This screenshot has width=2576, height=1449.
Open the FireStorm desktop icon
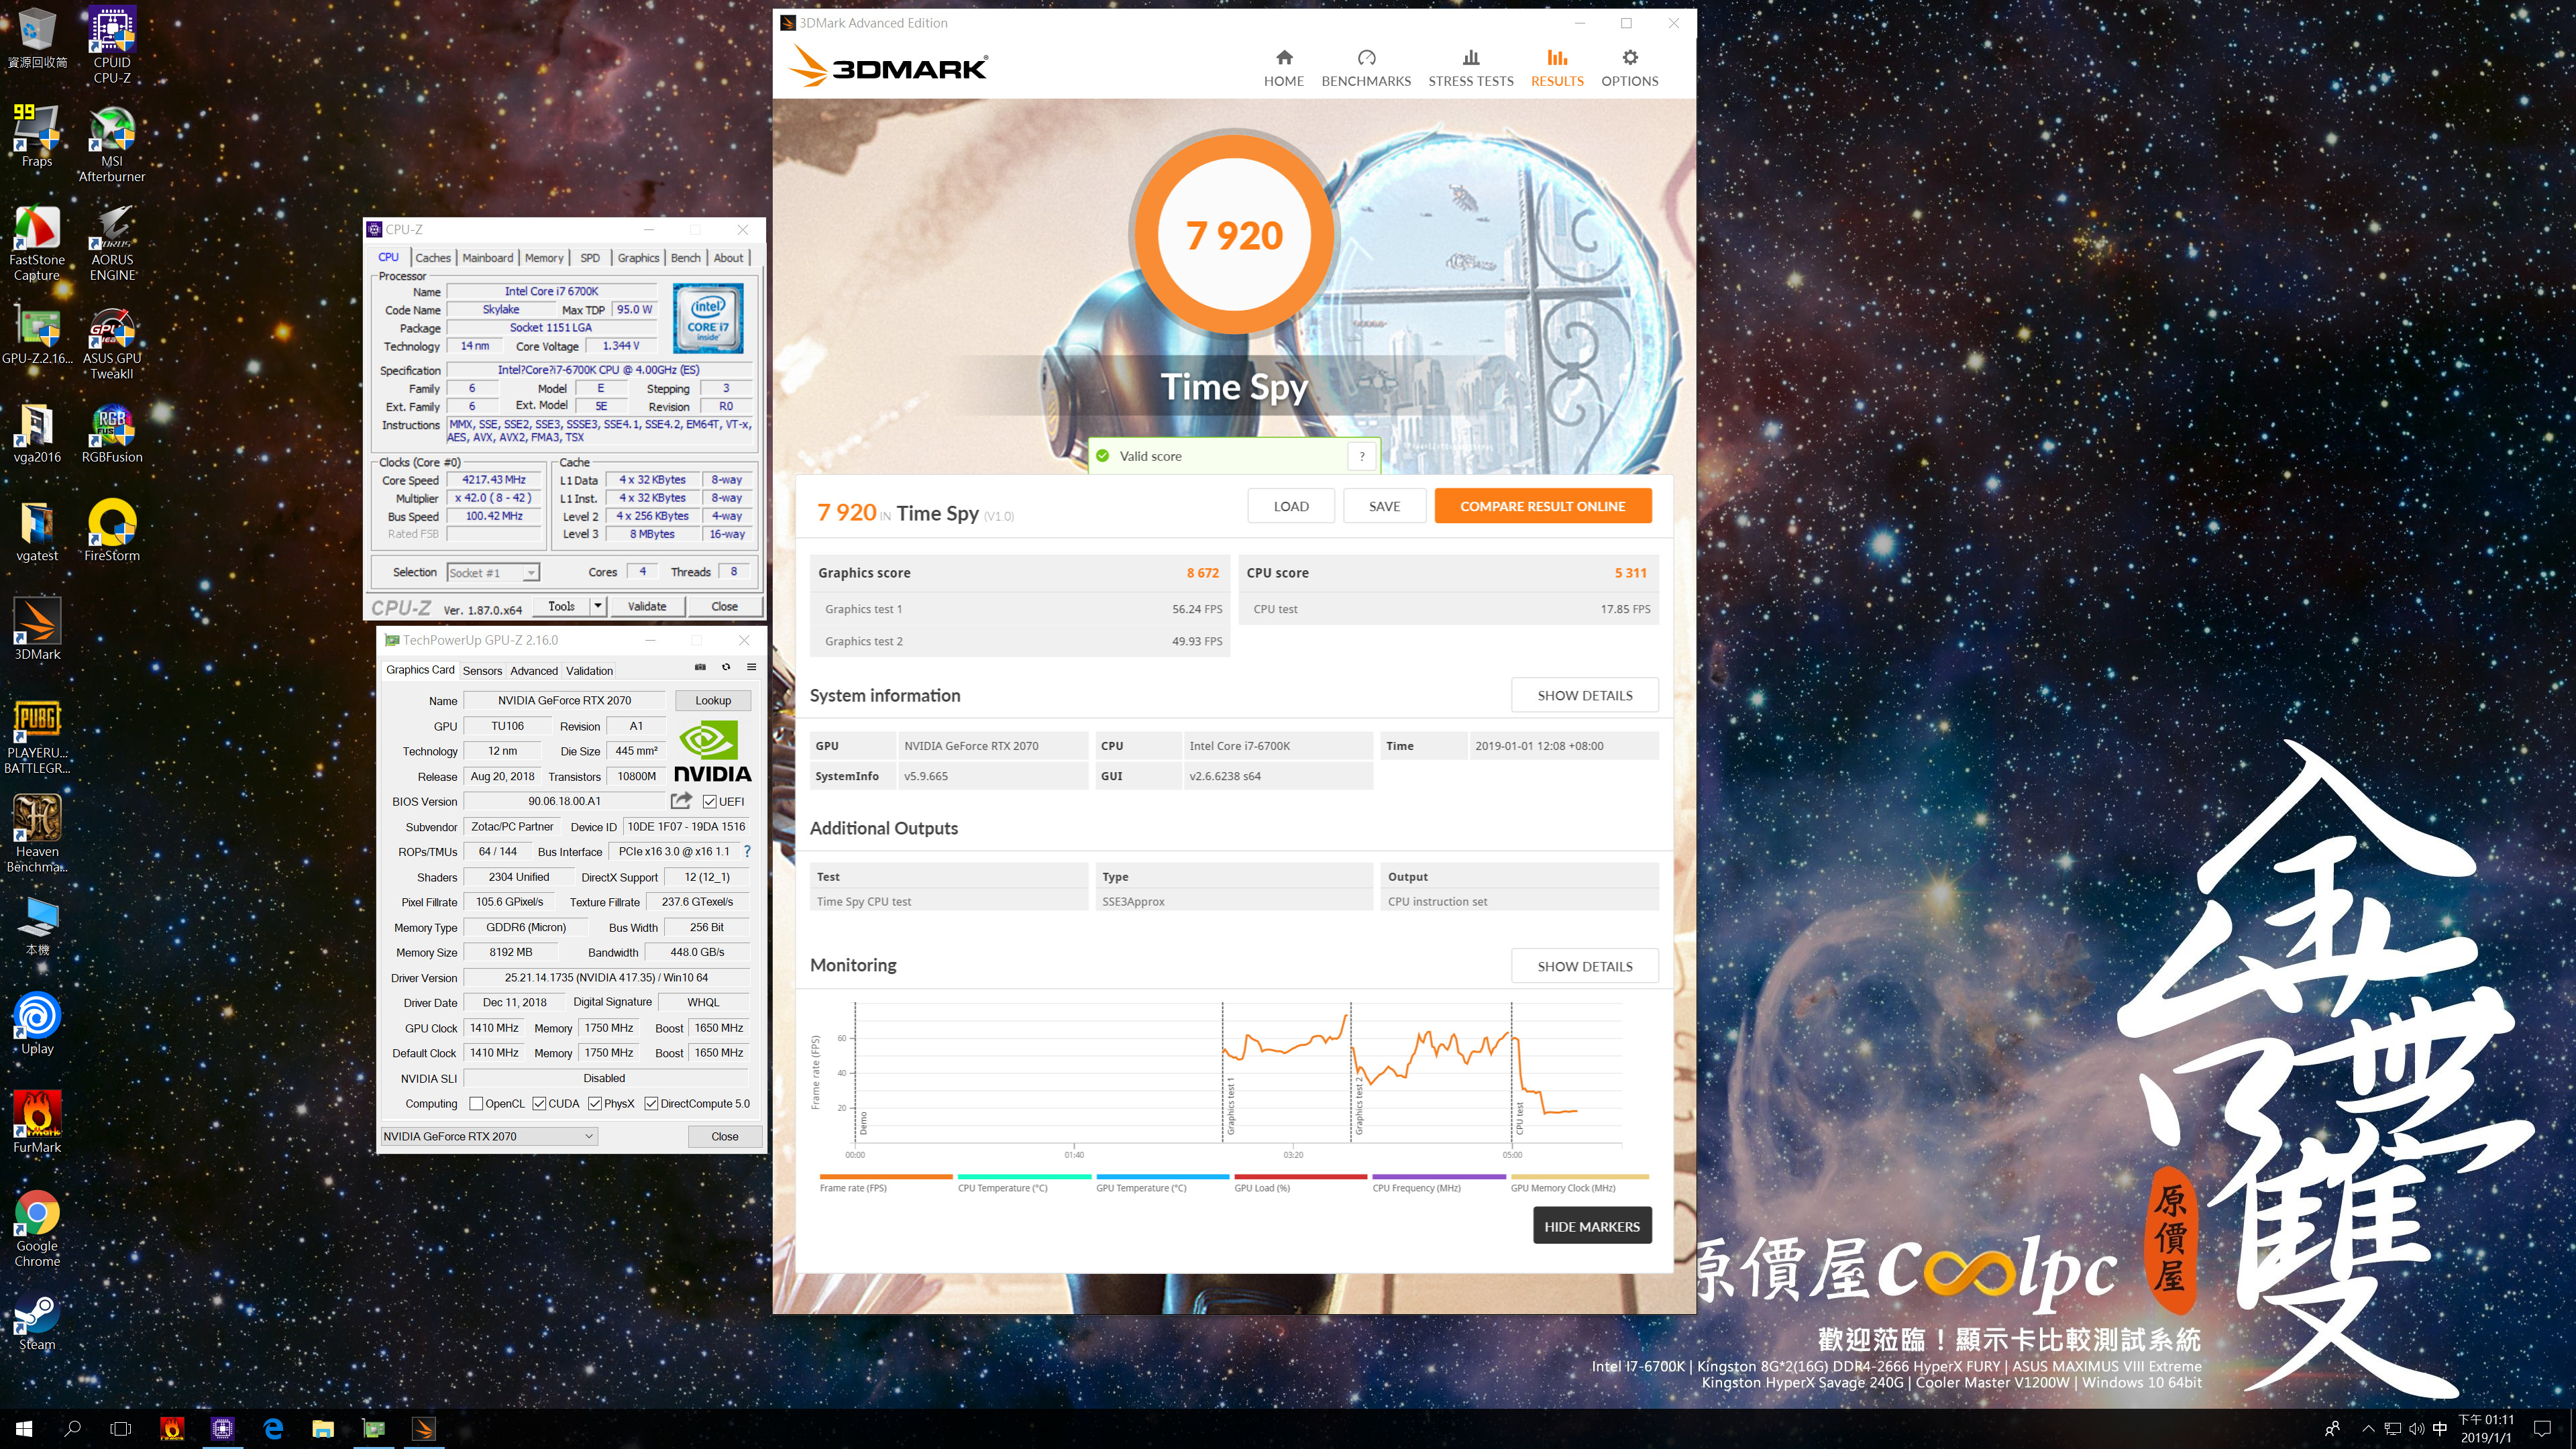[x=112, y=530]
